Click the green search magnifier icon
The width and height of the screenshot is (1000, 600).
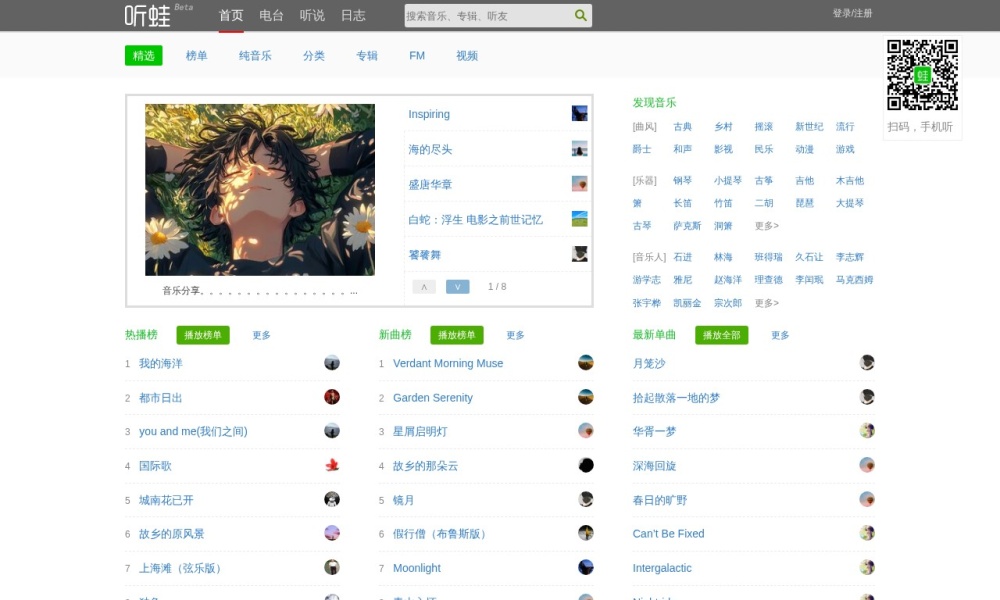pyautogui.click(x=580, y=15)
